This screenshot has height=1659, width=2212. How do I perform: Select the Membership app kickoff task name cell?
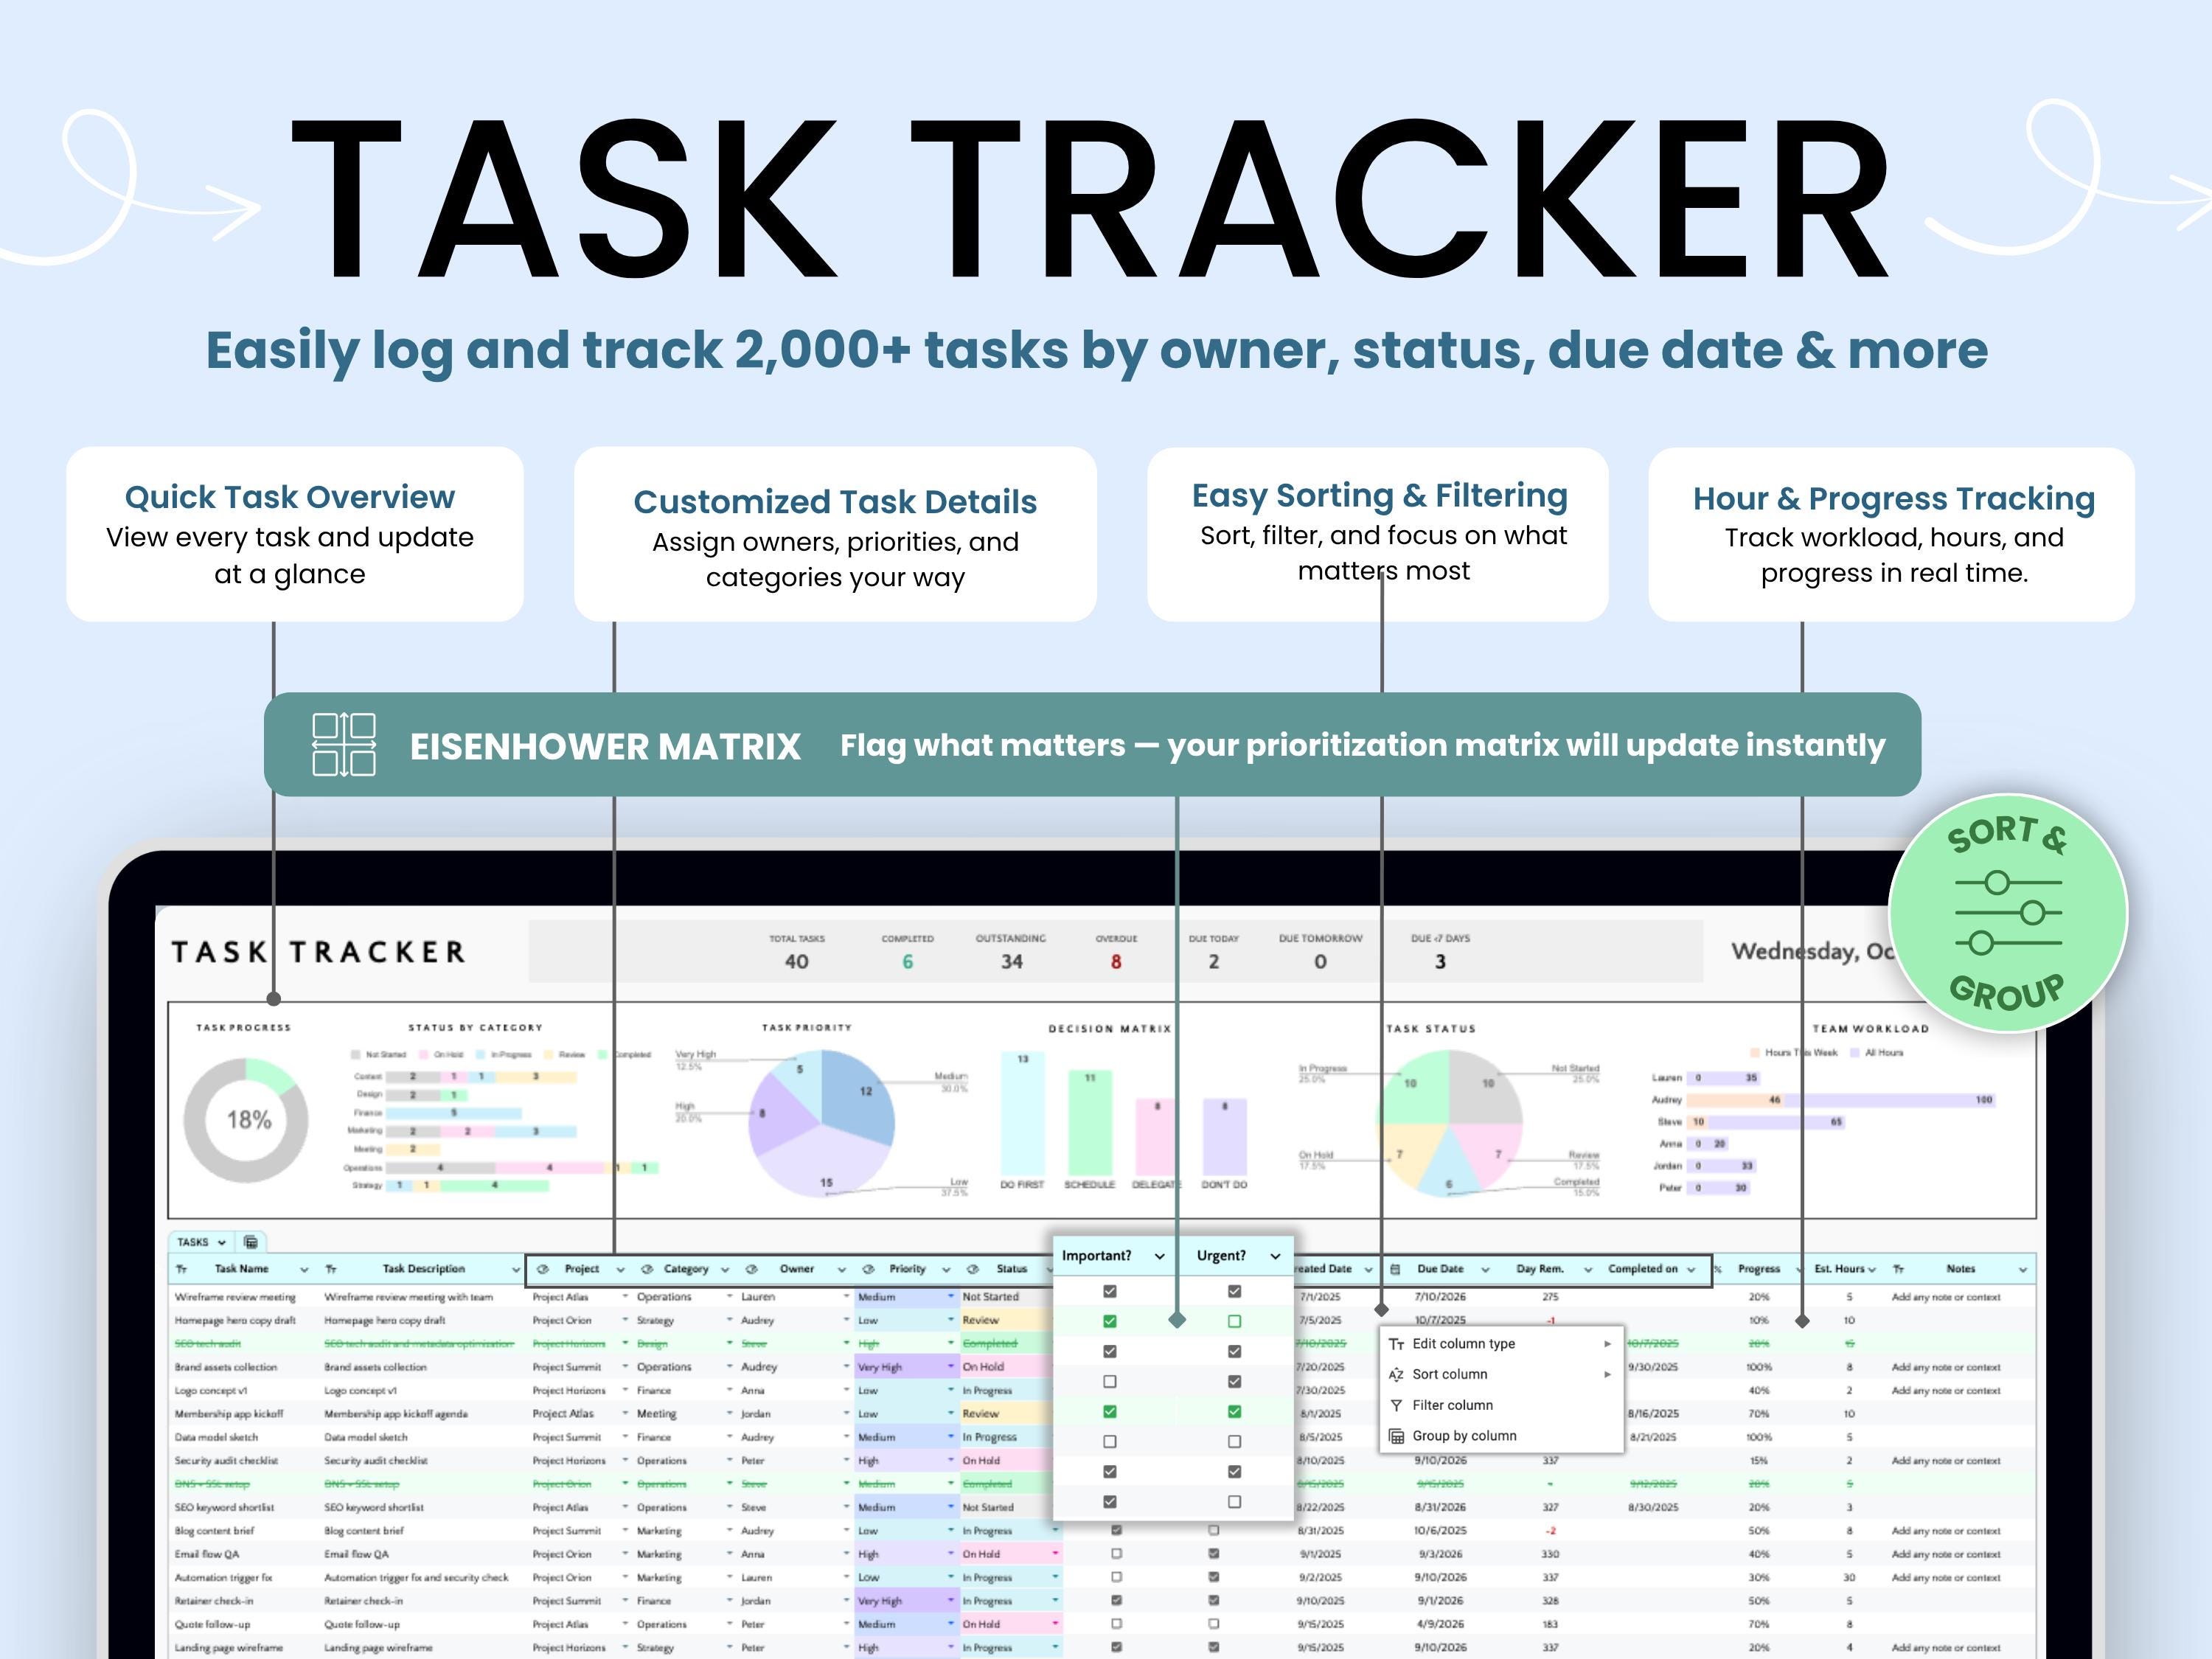click(x=229, y=1414)
